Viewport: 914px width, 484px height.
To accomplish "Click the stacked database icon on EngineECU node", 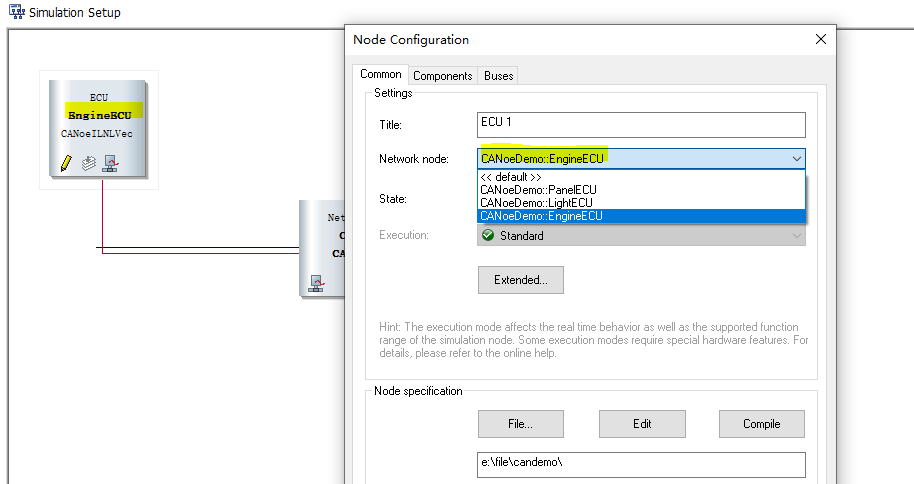I will point(89,163).
